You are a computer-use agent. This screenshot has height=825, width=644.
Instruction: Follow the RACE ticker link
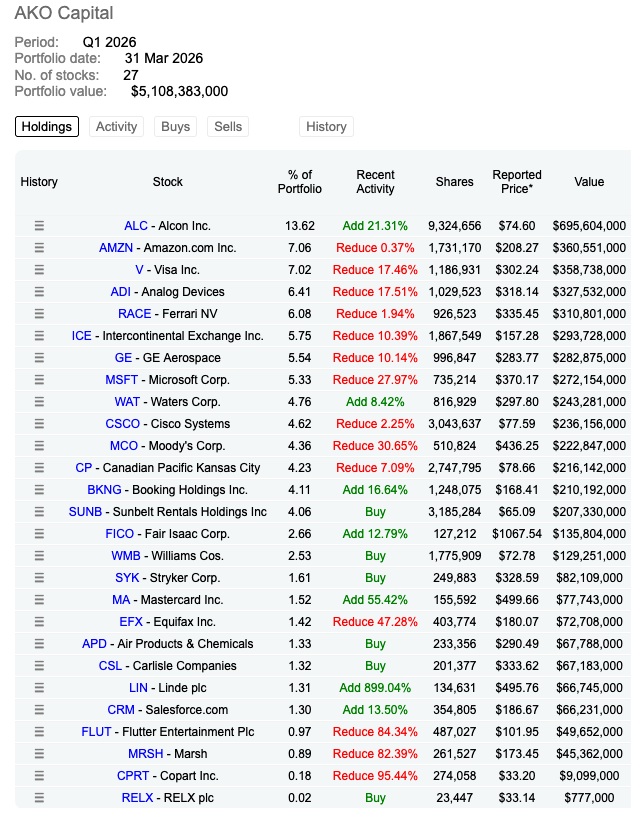[x=135, y=314]
